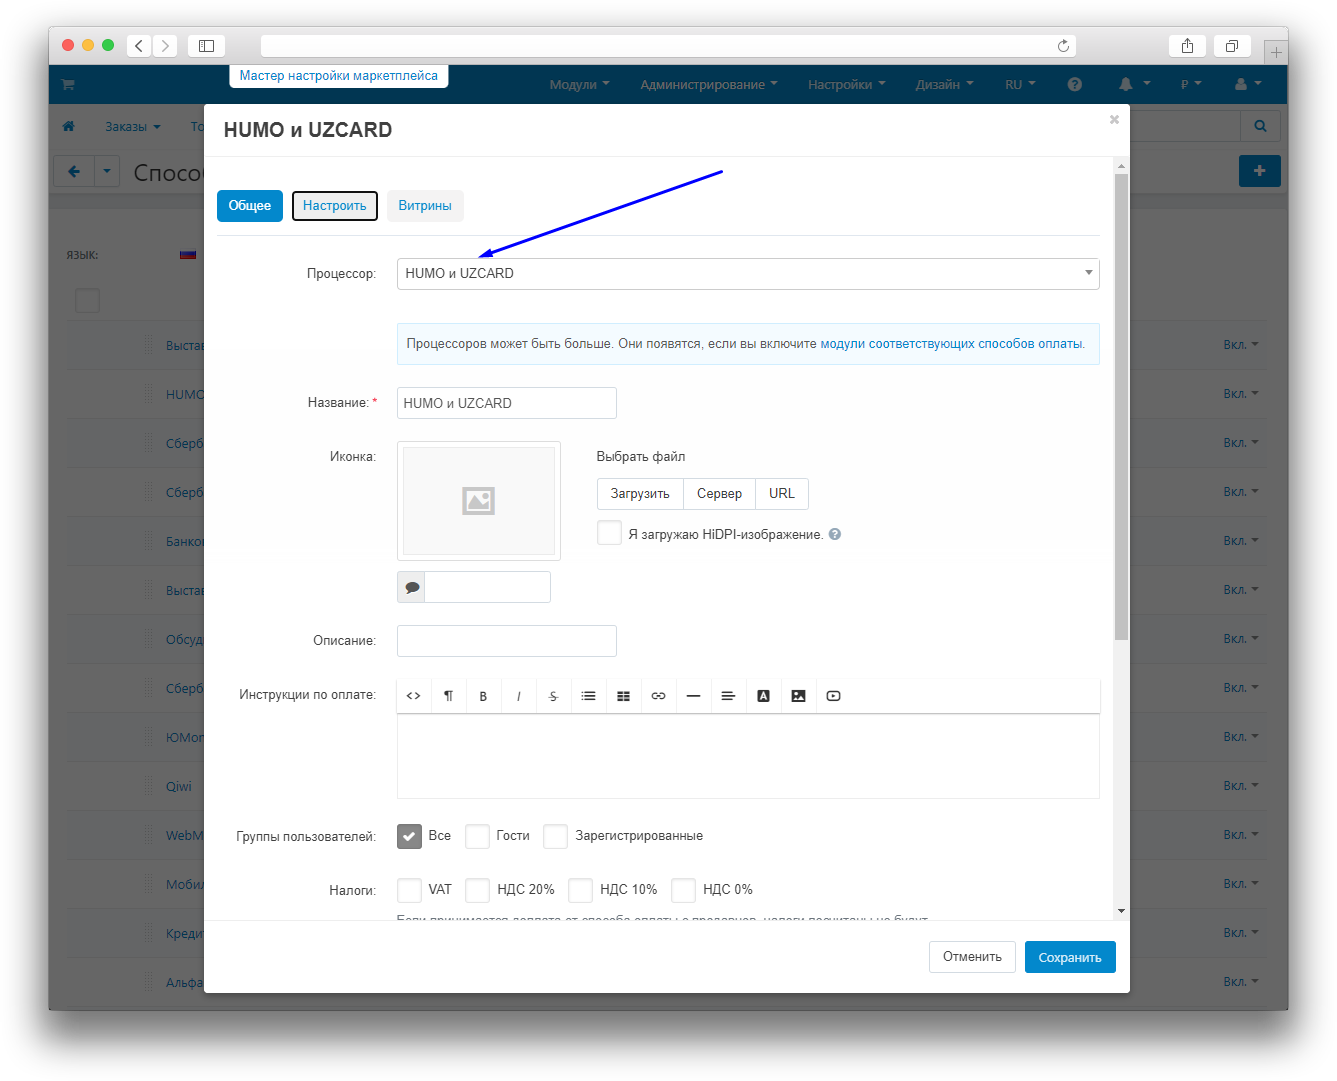Click the bulleted list icon
Image resolution: width=1337 pixels, height=1081 pixels.
tap(588, 696)
